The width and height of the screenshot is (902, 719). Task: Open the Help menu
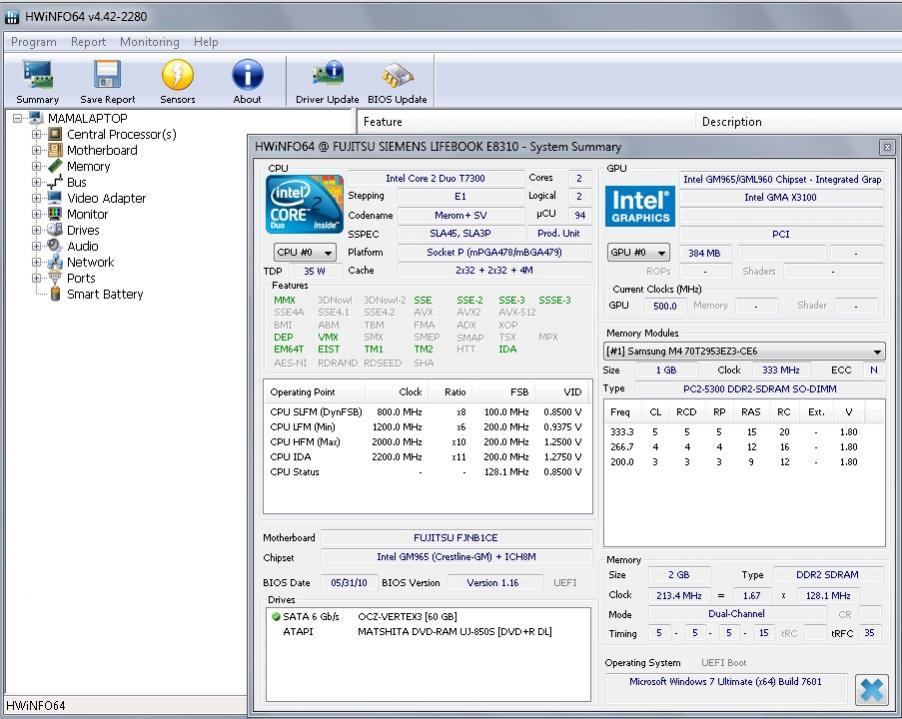click(205, 42)
